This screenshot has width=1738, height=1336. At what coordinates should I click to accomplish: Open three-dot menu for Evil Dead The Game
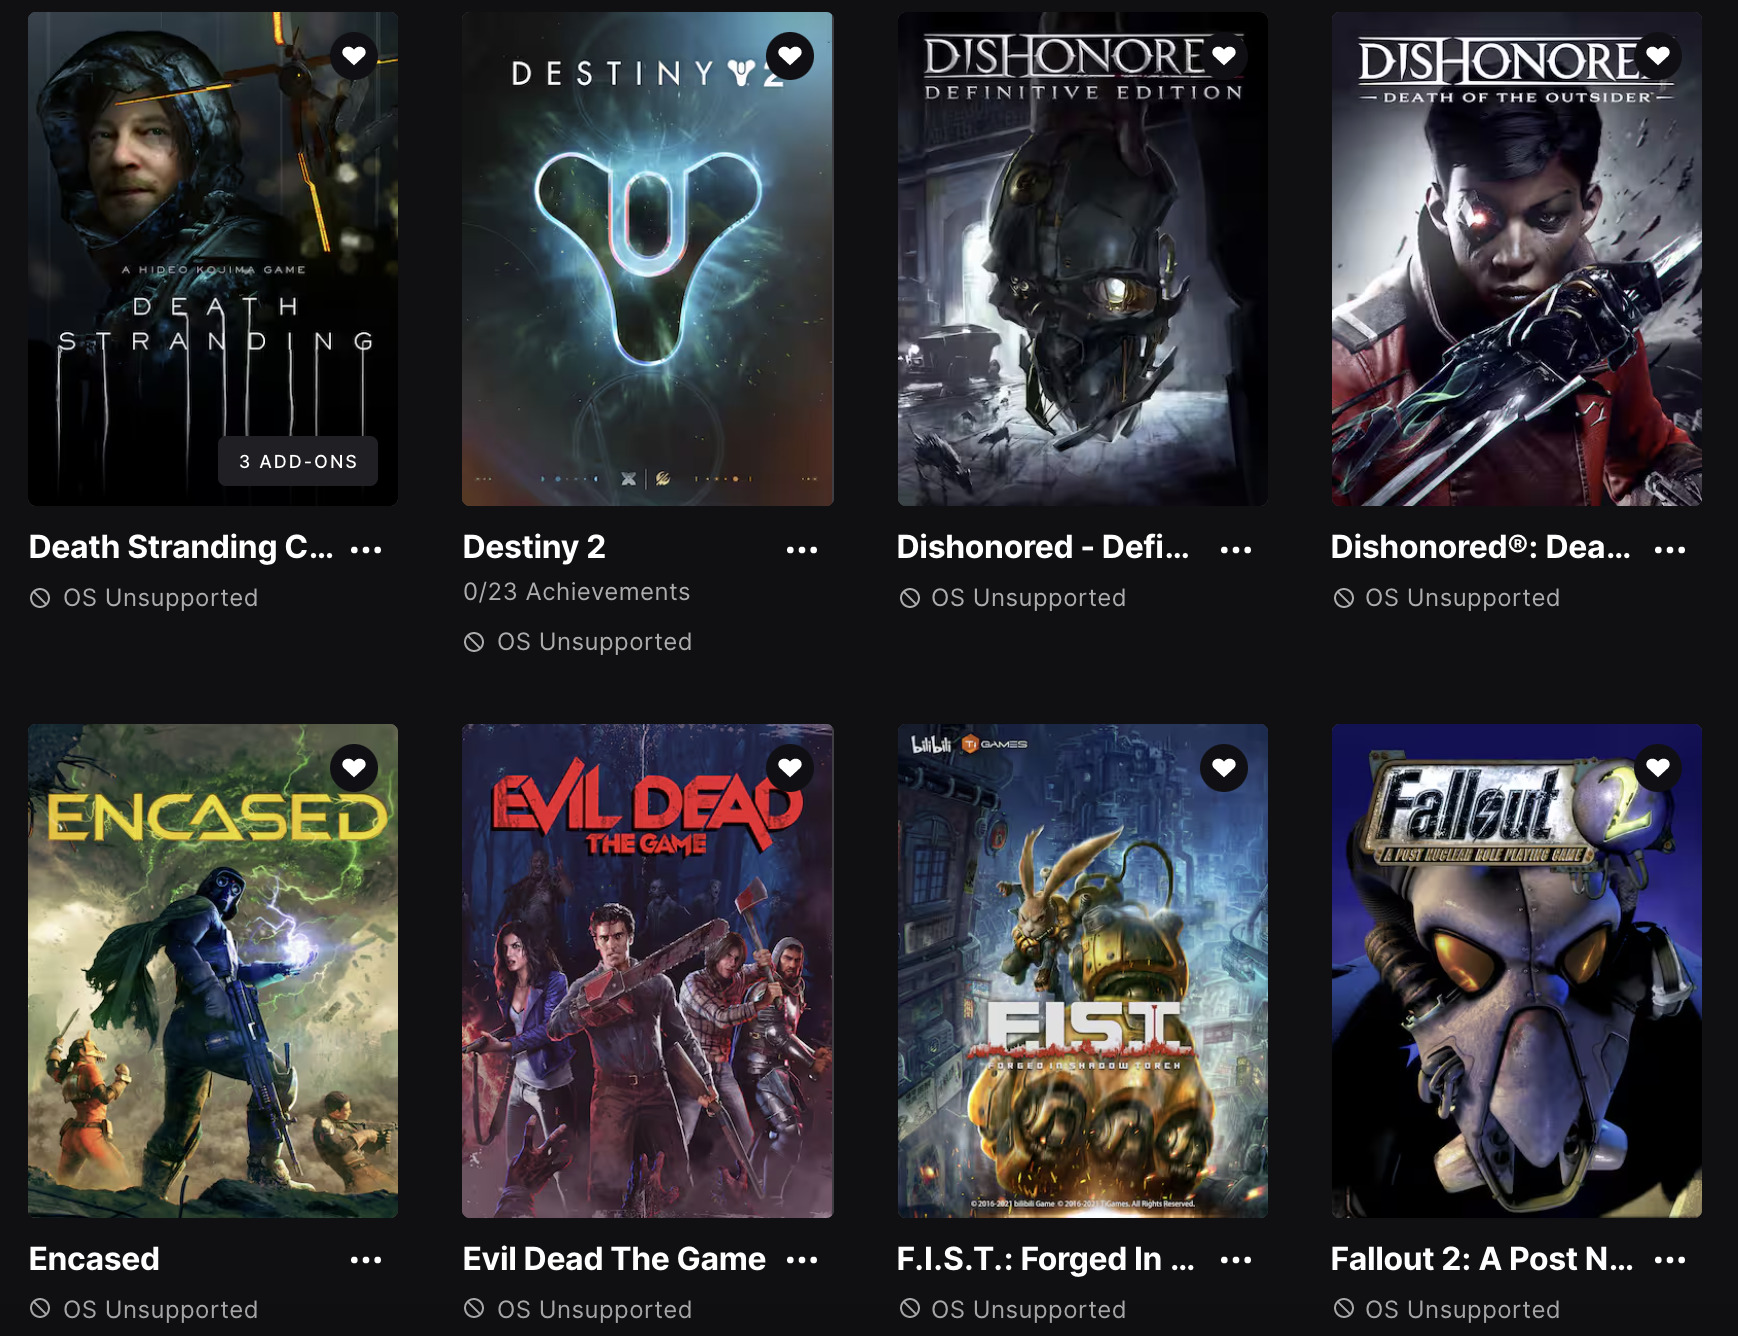(x=802, y=1260)
